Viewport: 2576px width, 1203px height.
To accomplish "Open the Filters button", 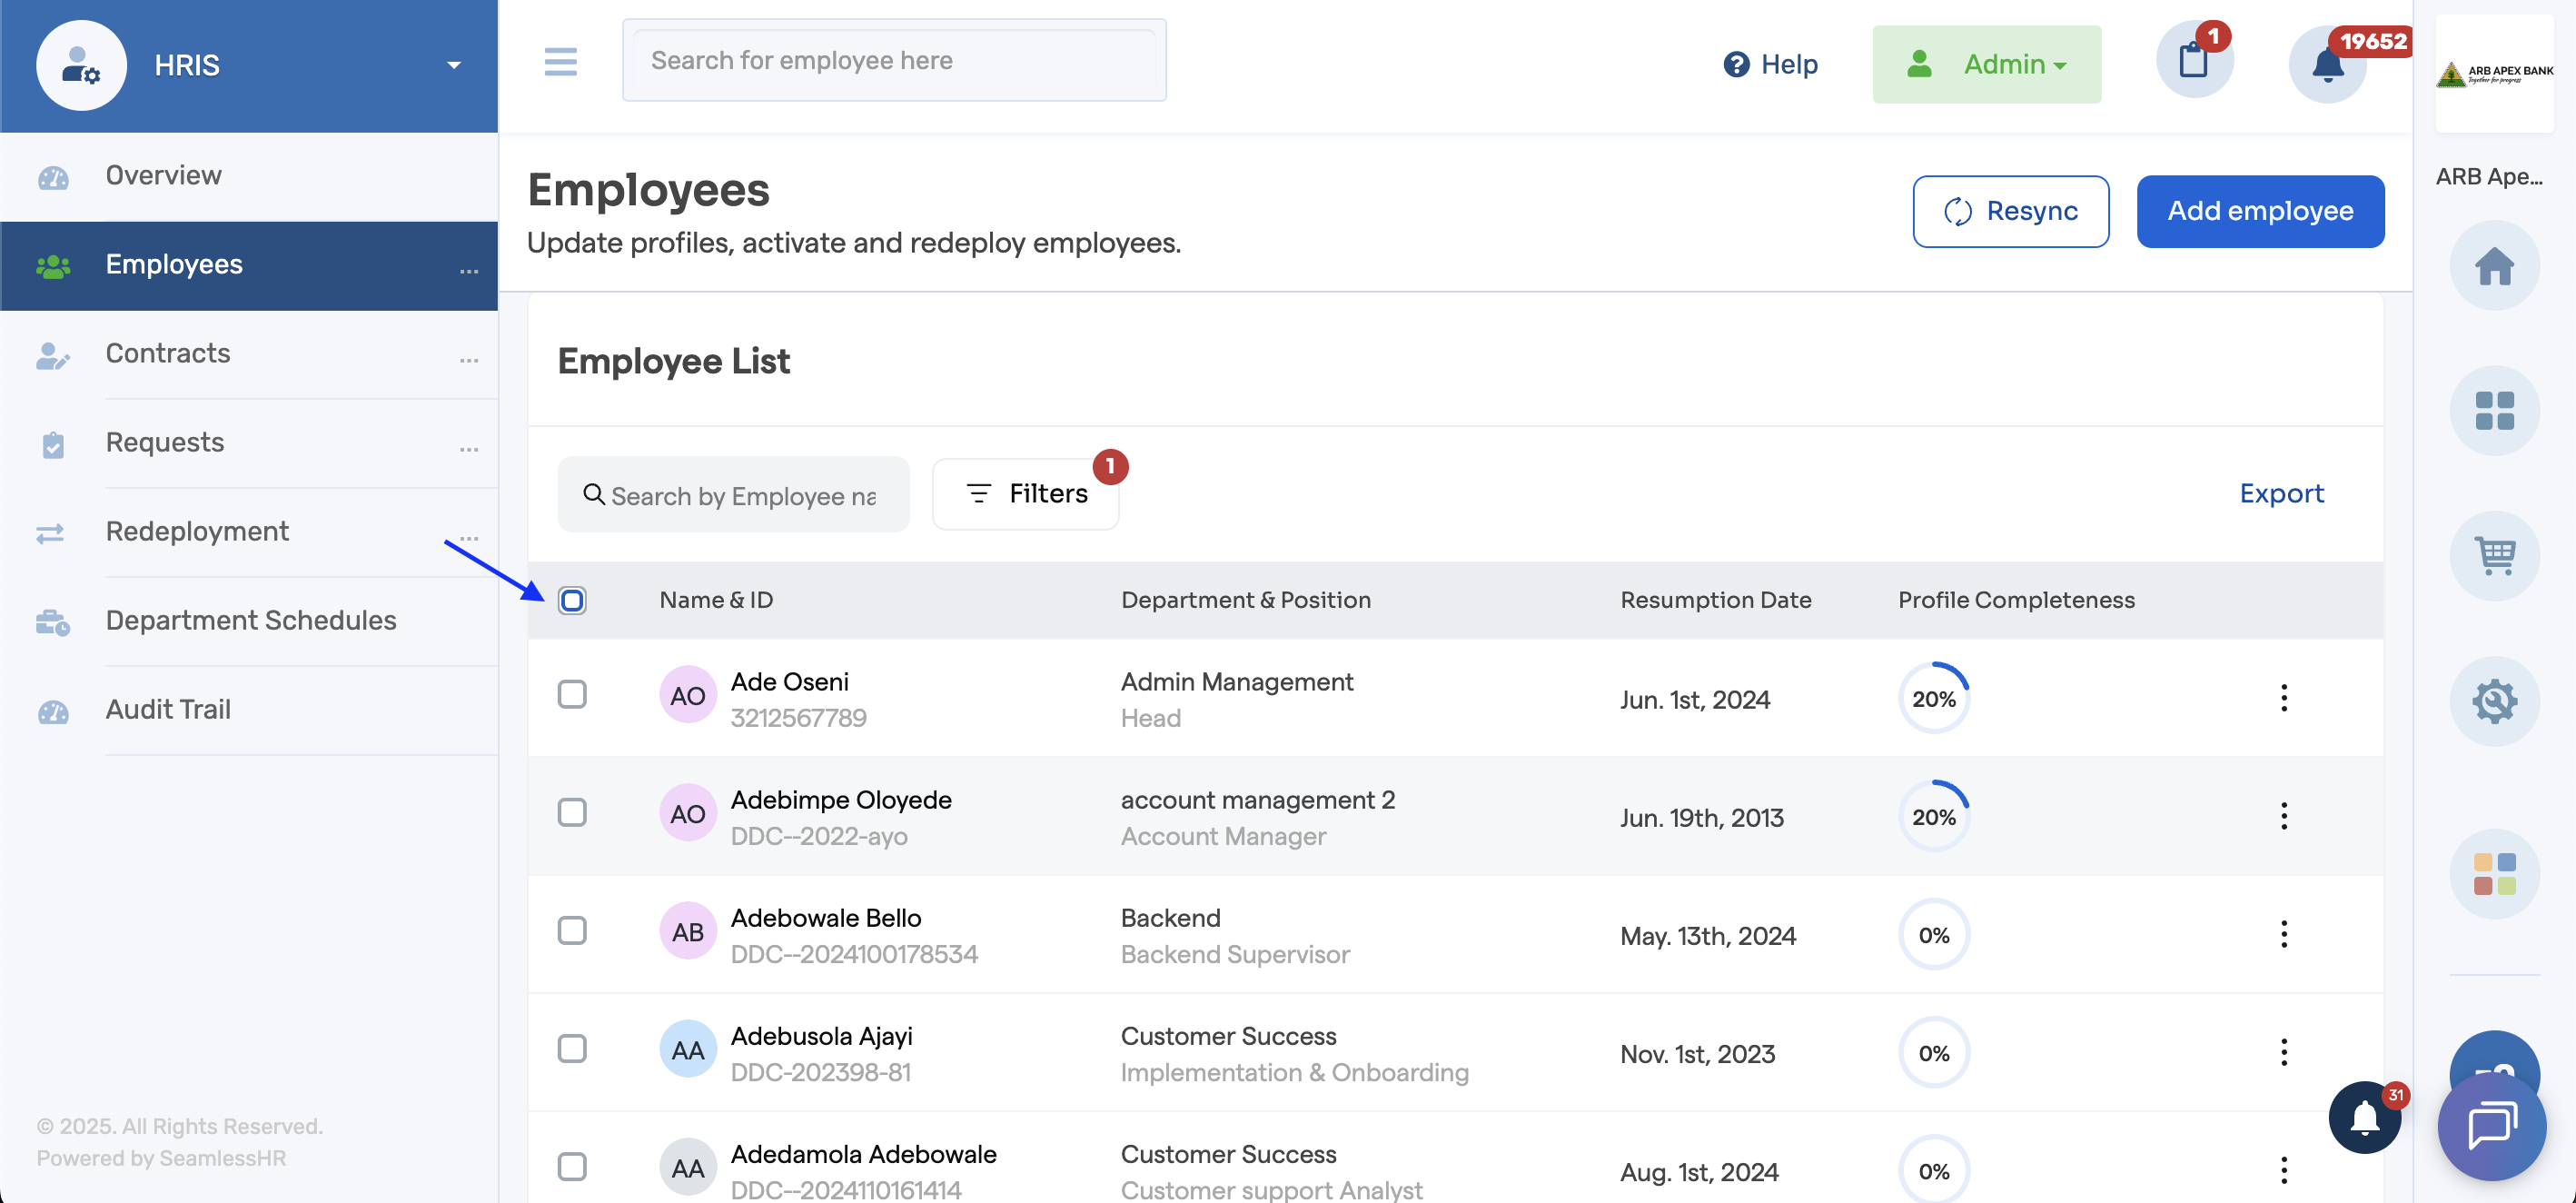I will [x=1025, y=494].
